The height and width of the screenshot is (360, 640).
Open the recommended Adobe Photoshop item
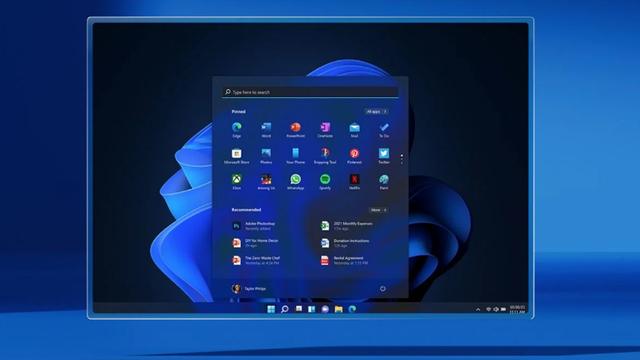coord(254,226)
